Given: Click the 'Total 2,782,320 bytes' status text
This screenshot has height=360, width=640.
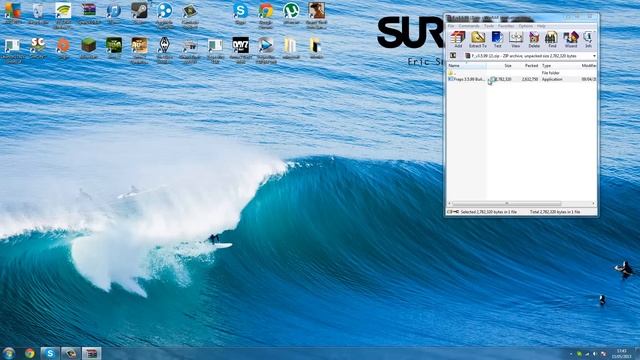Looking at the screenshot, I should (x=555, y=212).
